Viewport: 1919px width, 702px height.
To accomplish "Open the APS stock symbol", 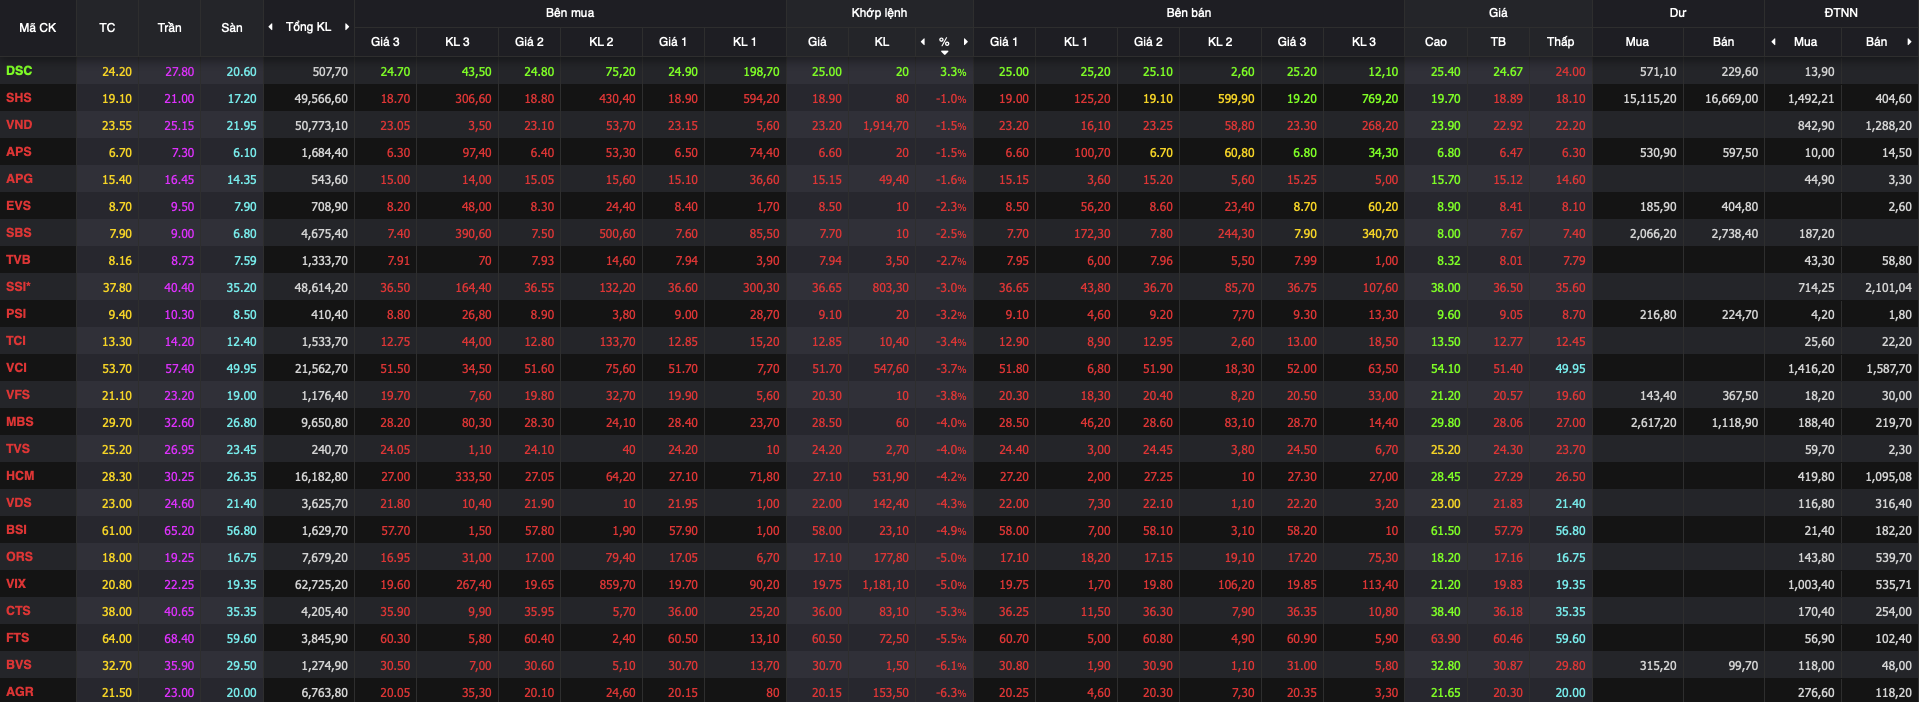I will coord(19,152).
